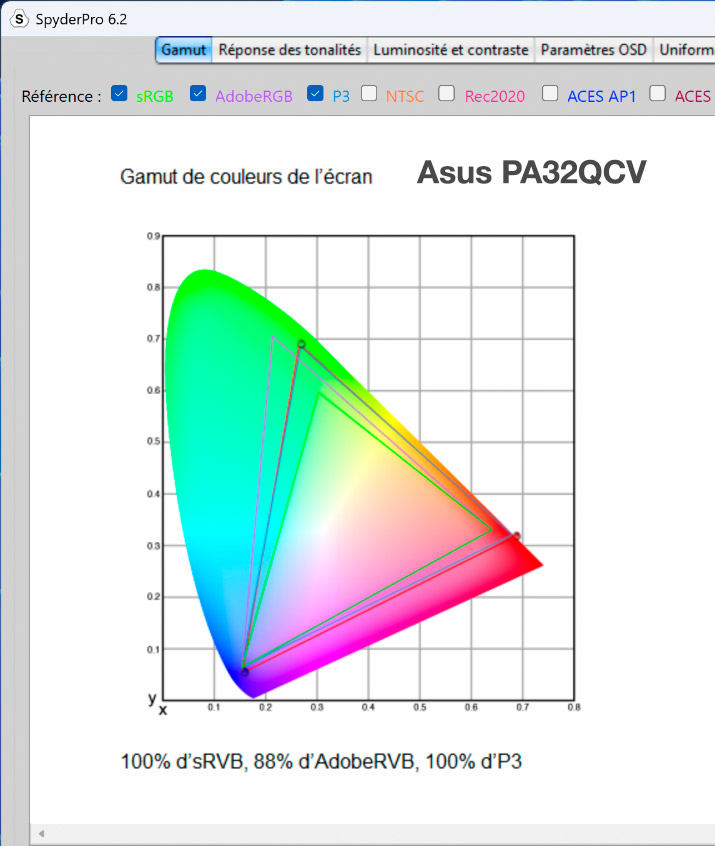Click the SpyderPro 6.2 window title
Screen dimensions: 715x846
pyautogui.click(x=81, y=19)
